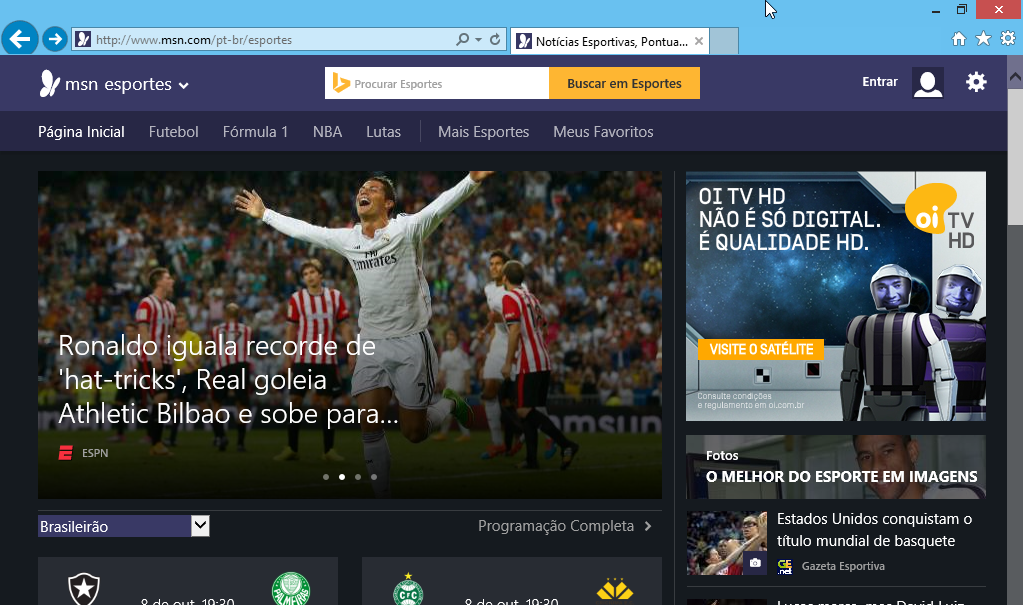Click the Buscar em Esportes button
The image size is (1023, 605).
624,83
